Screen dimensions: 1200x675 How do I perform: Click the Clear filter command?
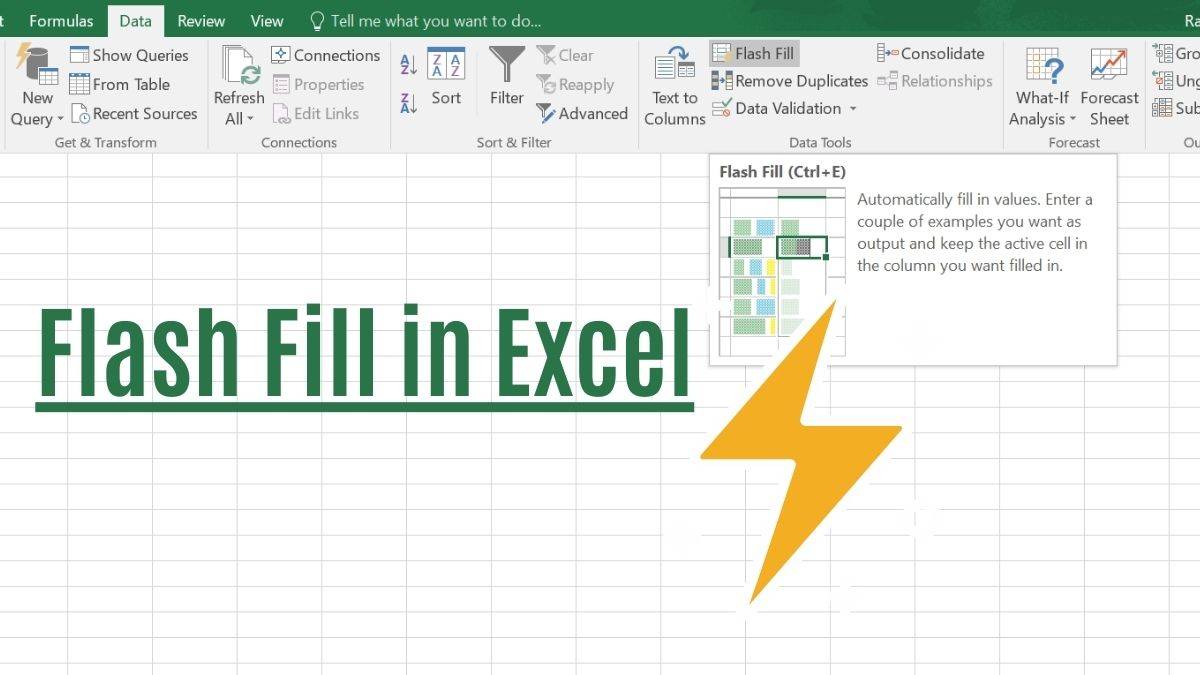[565, 55]
